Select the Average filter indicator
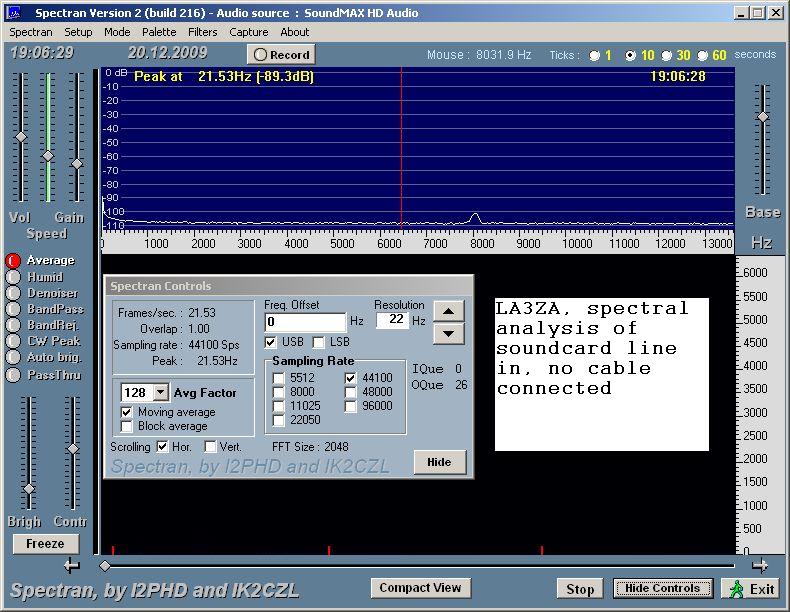 pyautogui.click(x=13, y=261)
